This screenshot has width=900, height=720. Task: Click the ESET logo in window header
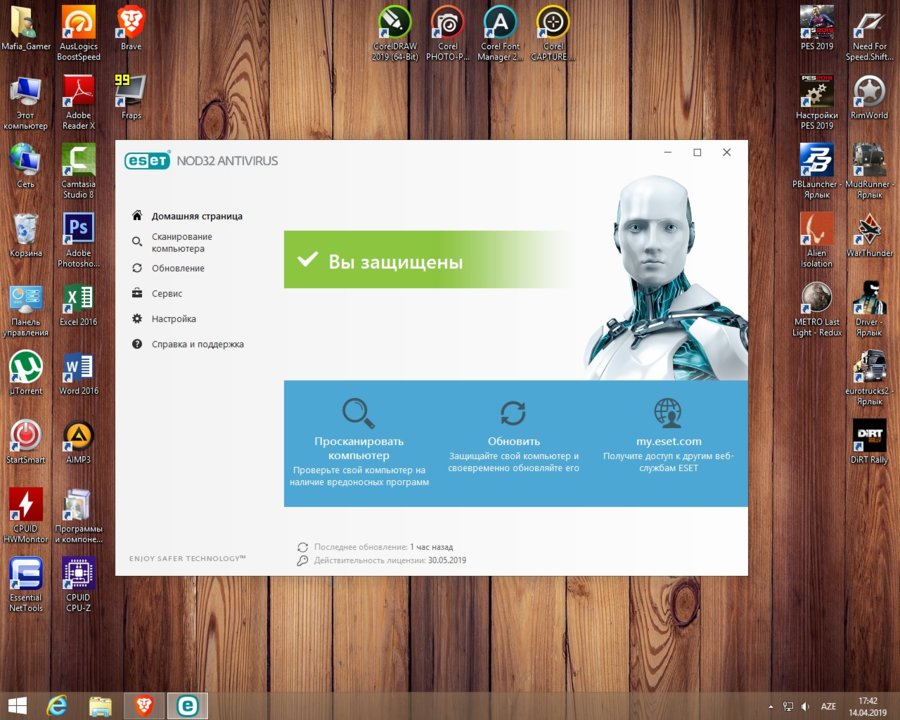coord(148,160)
